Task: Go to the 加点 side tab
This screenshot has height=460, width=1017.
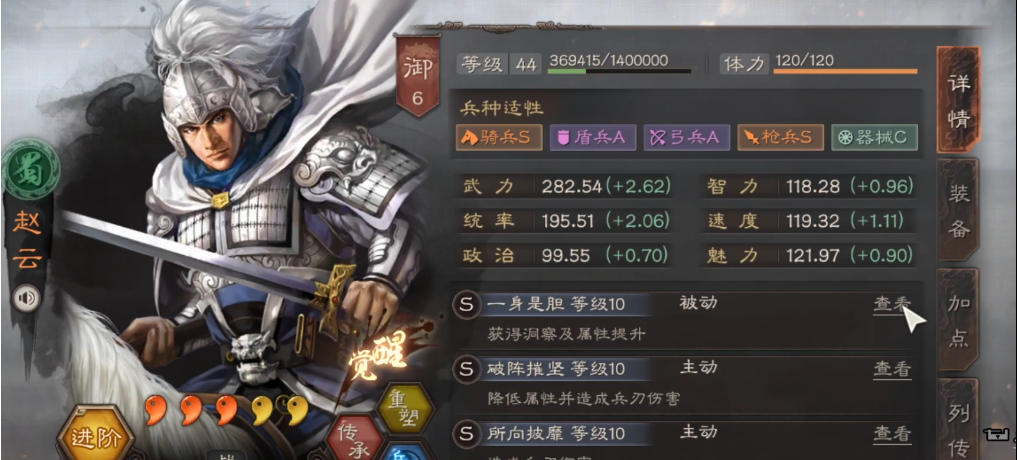Action: click(958, 321)
